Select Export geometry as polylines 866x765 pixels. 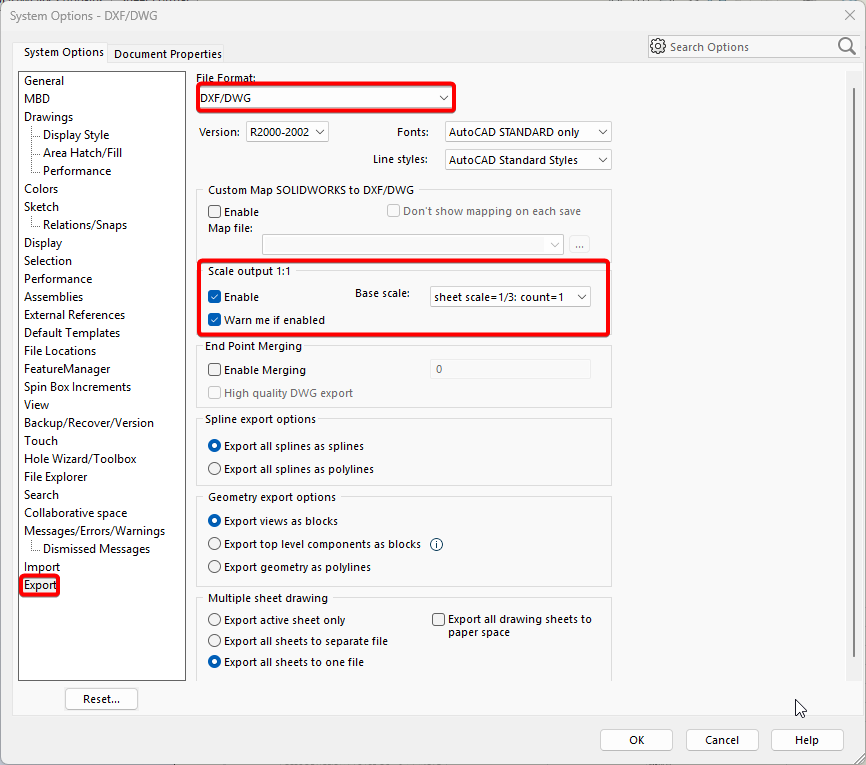(214, 567)
